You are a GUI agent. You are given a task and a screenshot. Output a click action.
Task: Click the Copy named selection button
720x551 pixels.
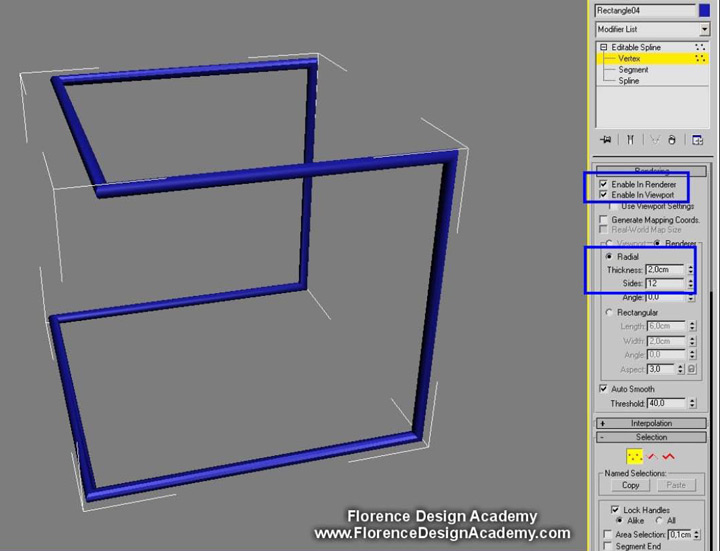click(x=630, y=485)
